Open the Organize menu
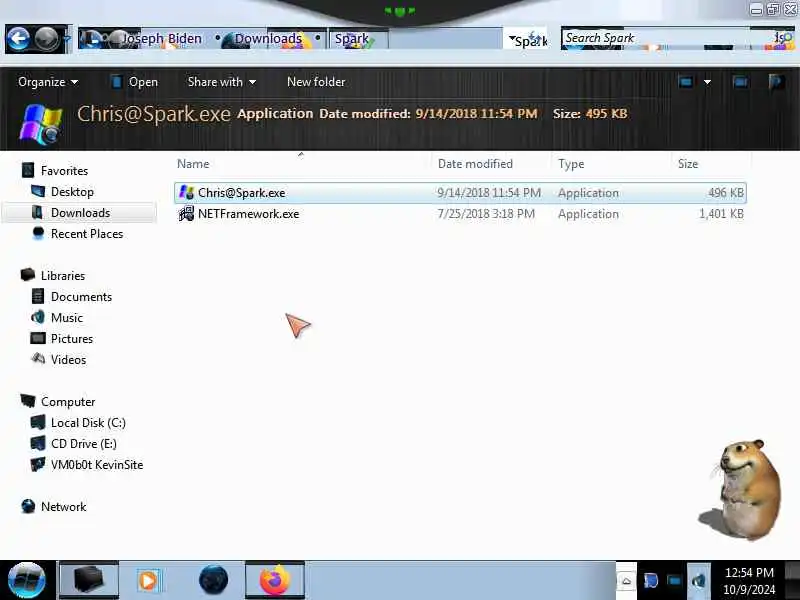 [x=48, y=82]
